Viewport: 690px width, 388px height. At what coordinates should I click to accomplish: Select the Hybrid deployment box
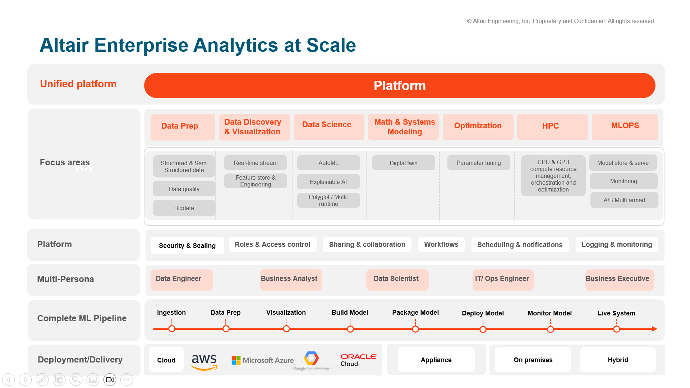(x=618, y=360)
